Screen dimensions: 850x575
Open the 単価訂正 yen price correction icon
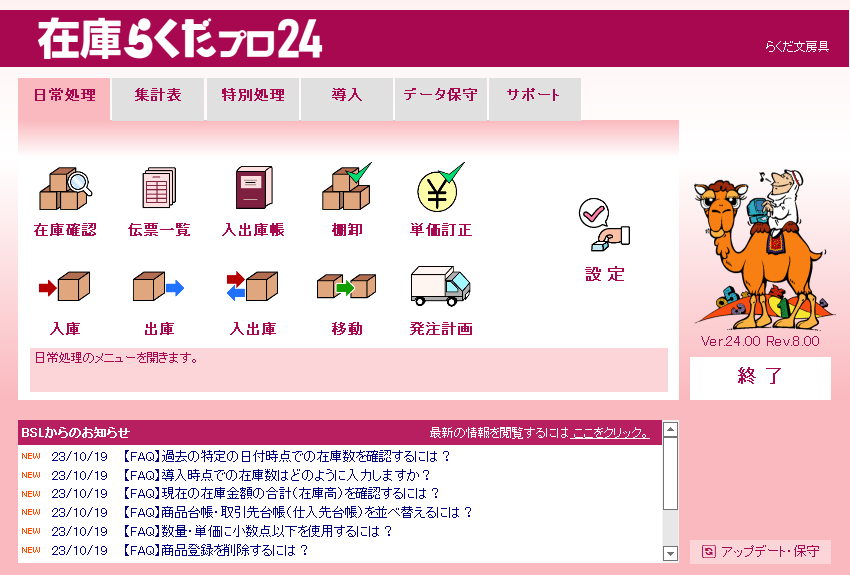[x=441, y=187]
